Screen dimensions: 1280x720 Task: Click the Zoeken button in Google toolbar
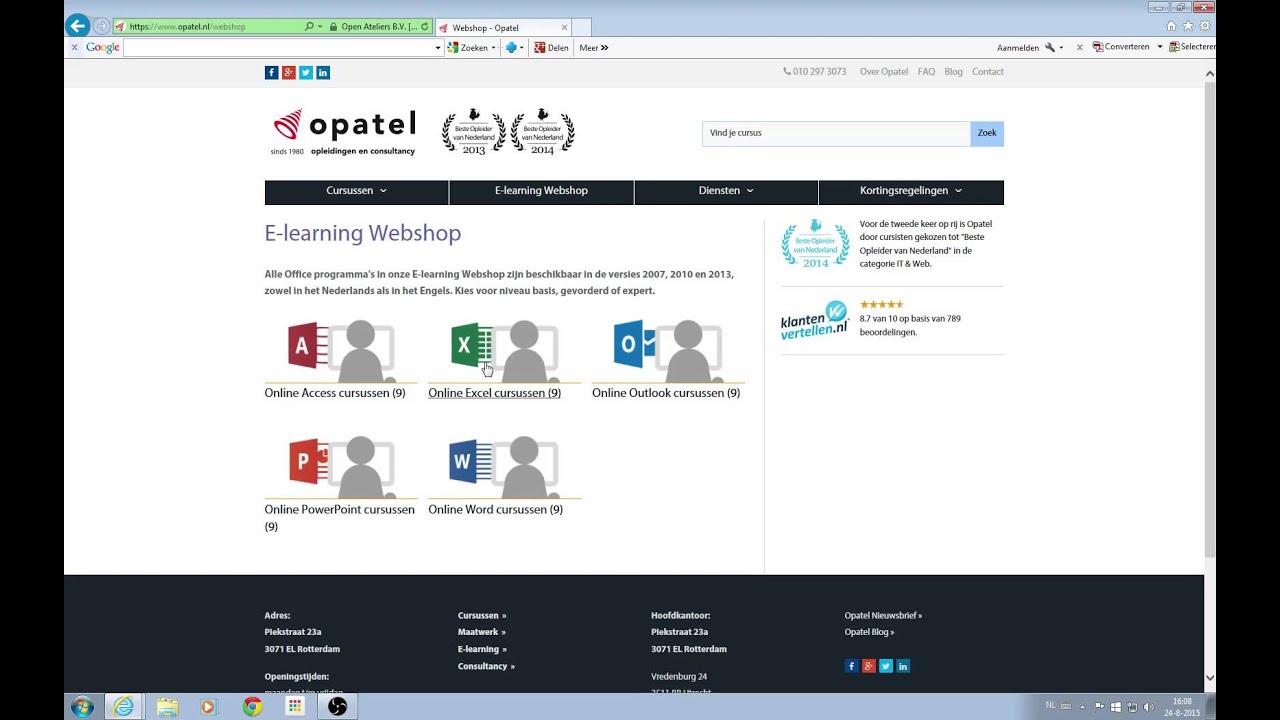[467, 47]
